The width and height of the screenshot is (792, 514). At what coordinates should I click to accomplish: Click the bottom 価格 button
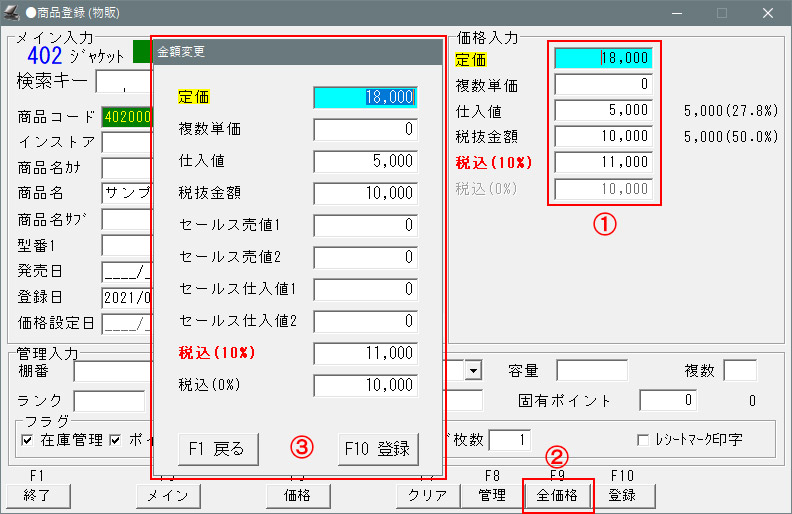pyautogui.click(x=298, y=495)
